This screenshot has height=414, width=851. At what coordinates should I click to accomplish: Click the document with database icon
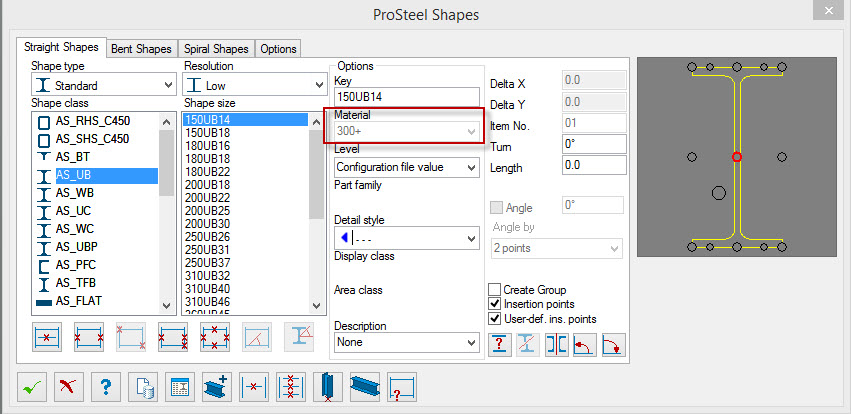click(x=143, y=387)
